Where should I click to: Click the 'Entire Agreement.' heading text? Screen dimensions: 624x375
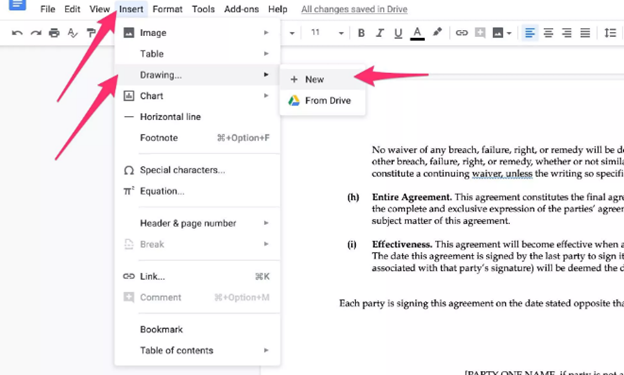412,197
